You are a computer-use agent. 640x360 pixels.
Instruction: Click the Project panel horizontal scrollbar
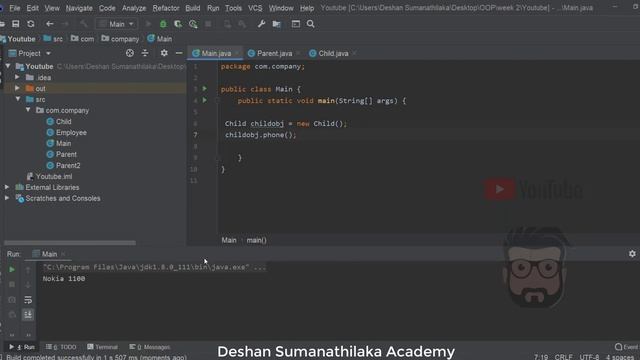point(70,243)
